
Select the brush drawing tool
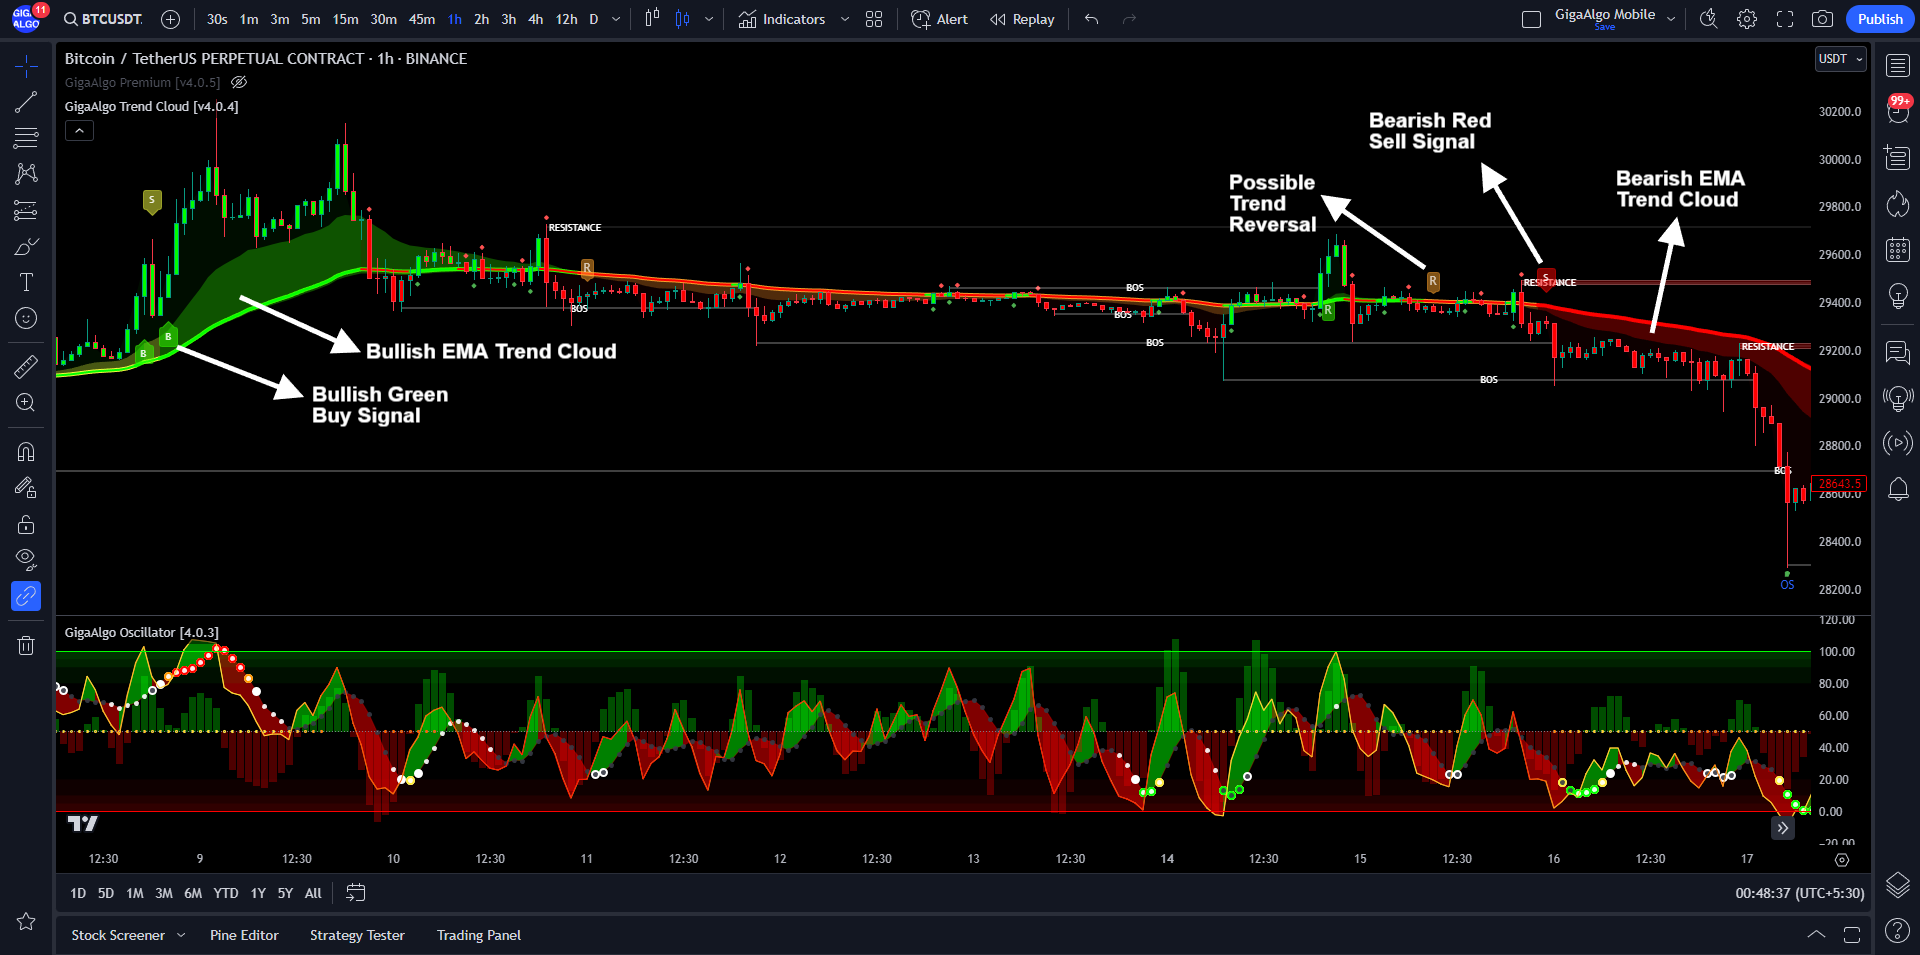[x=26, y=246]
